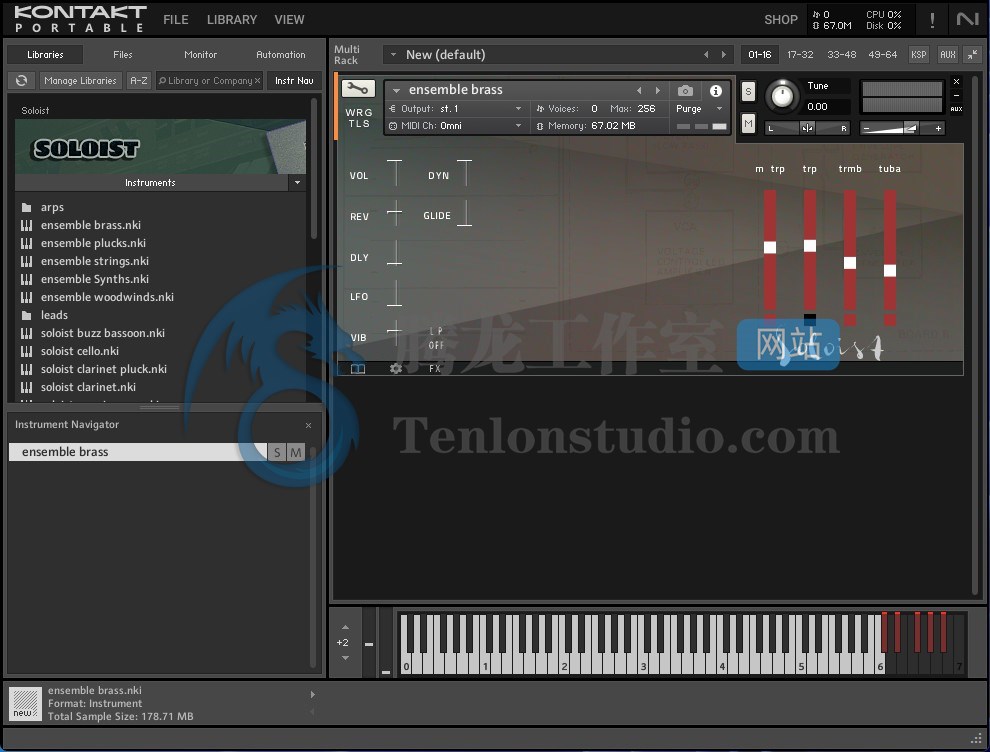Adjust the m trp volume fader
Screen dimensions: 990x752
tap(770, 247)
